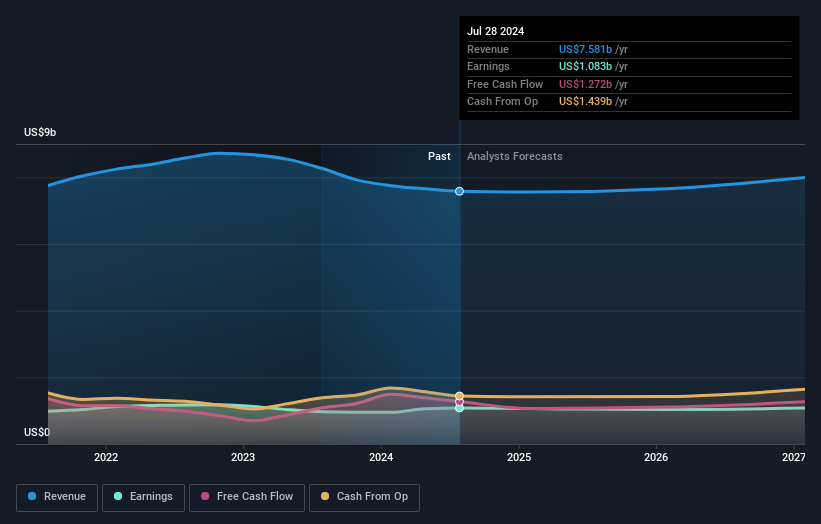Screen dimensions: 821x524
Task: Click the US$1.083b earnings value
Action: click(585, 66)
